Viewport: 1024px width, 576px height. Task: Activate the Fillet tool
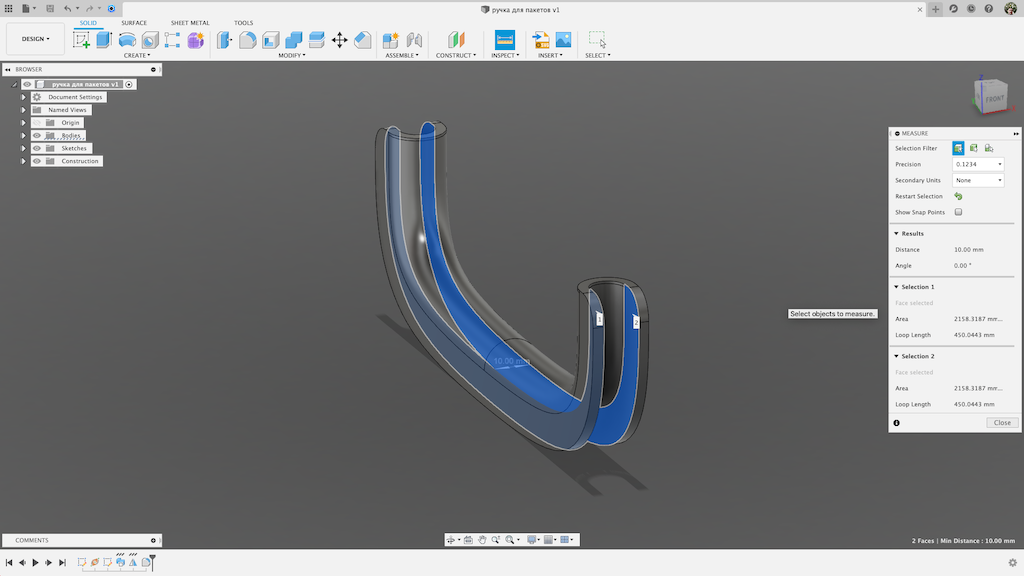[248, 40]
